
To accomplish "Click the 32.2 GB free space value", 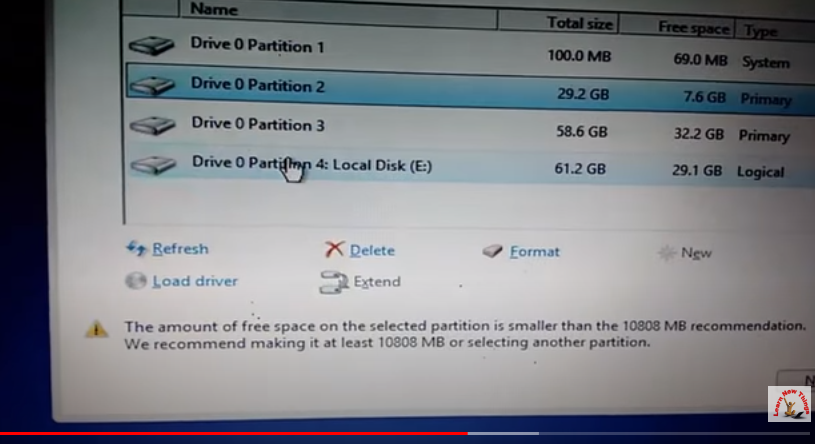I will tap(699, 134).
